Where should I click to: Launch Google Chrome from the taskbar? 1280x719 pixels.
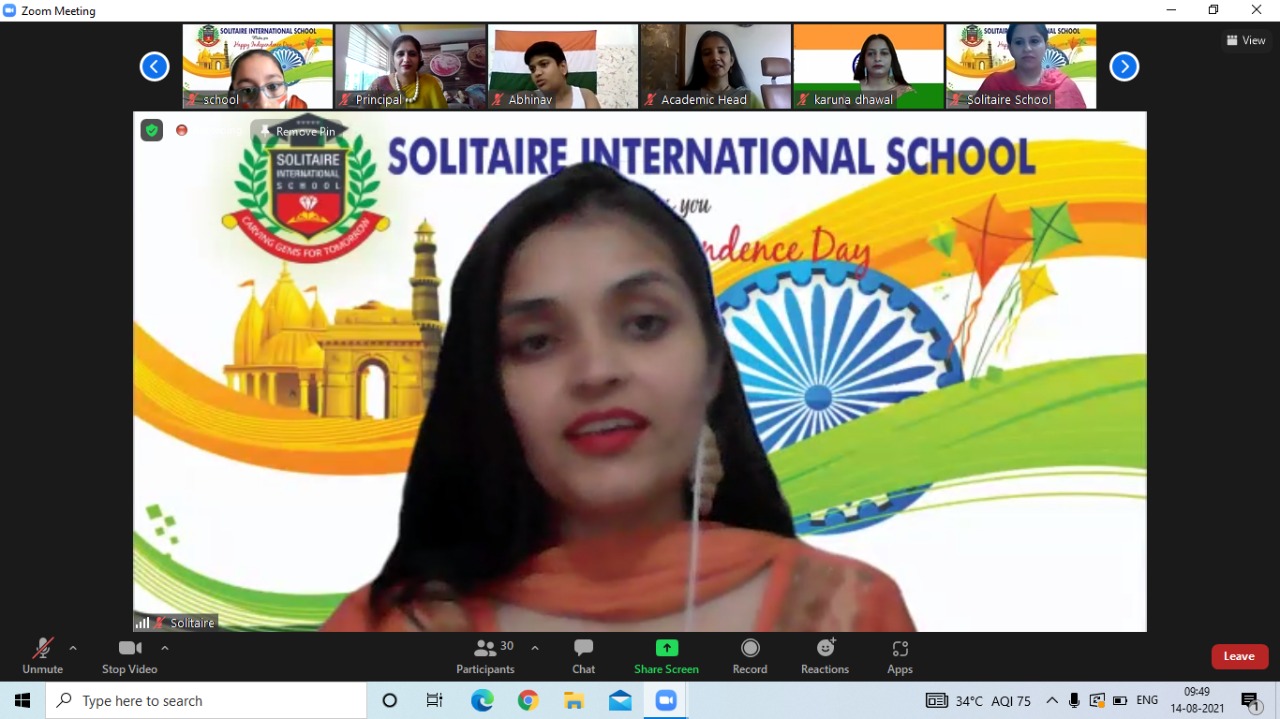(x=528, y=701)
